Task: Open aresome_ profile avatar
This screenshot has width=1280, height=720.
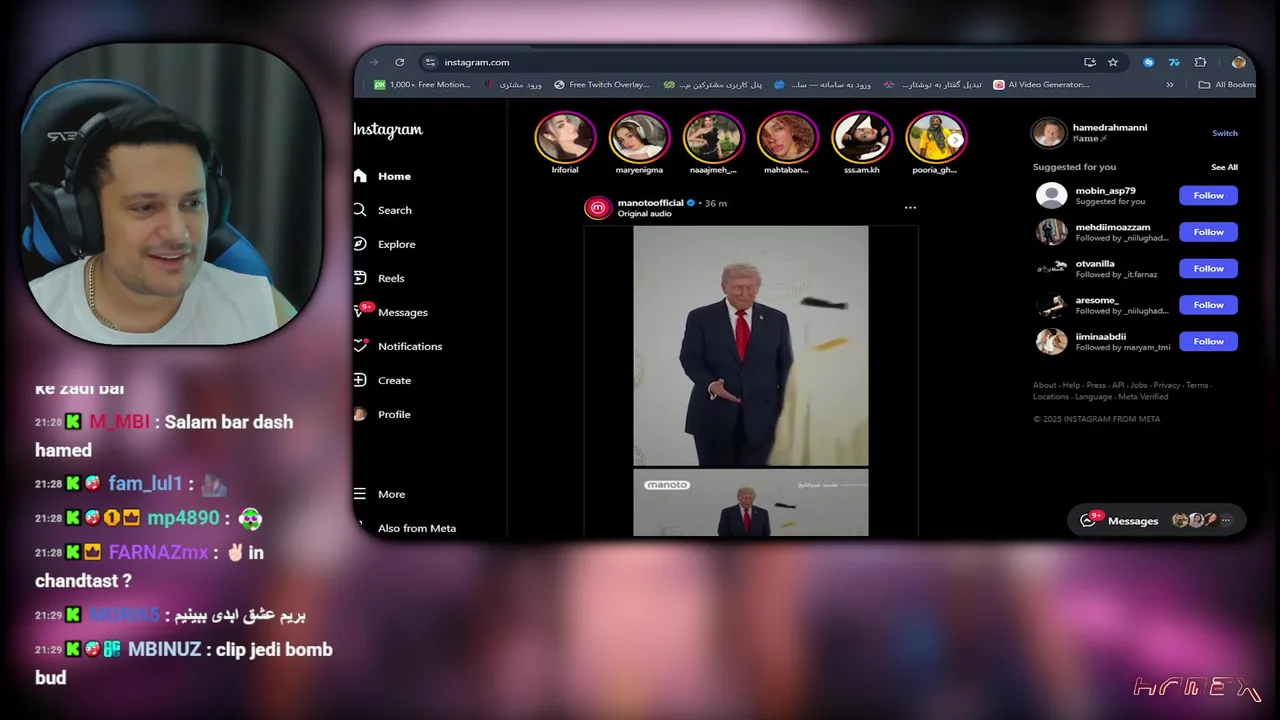Action: (1051, 305)
